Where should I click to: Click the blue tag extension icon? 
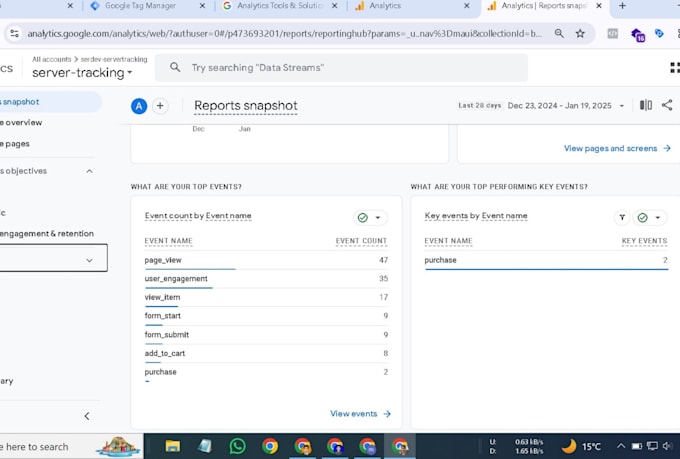point(659,33)
